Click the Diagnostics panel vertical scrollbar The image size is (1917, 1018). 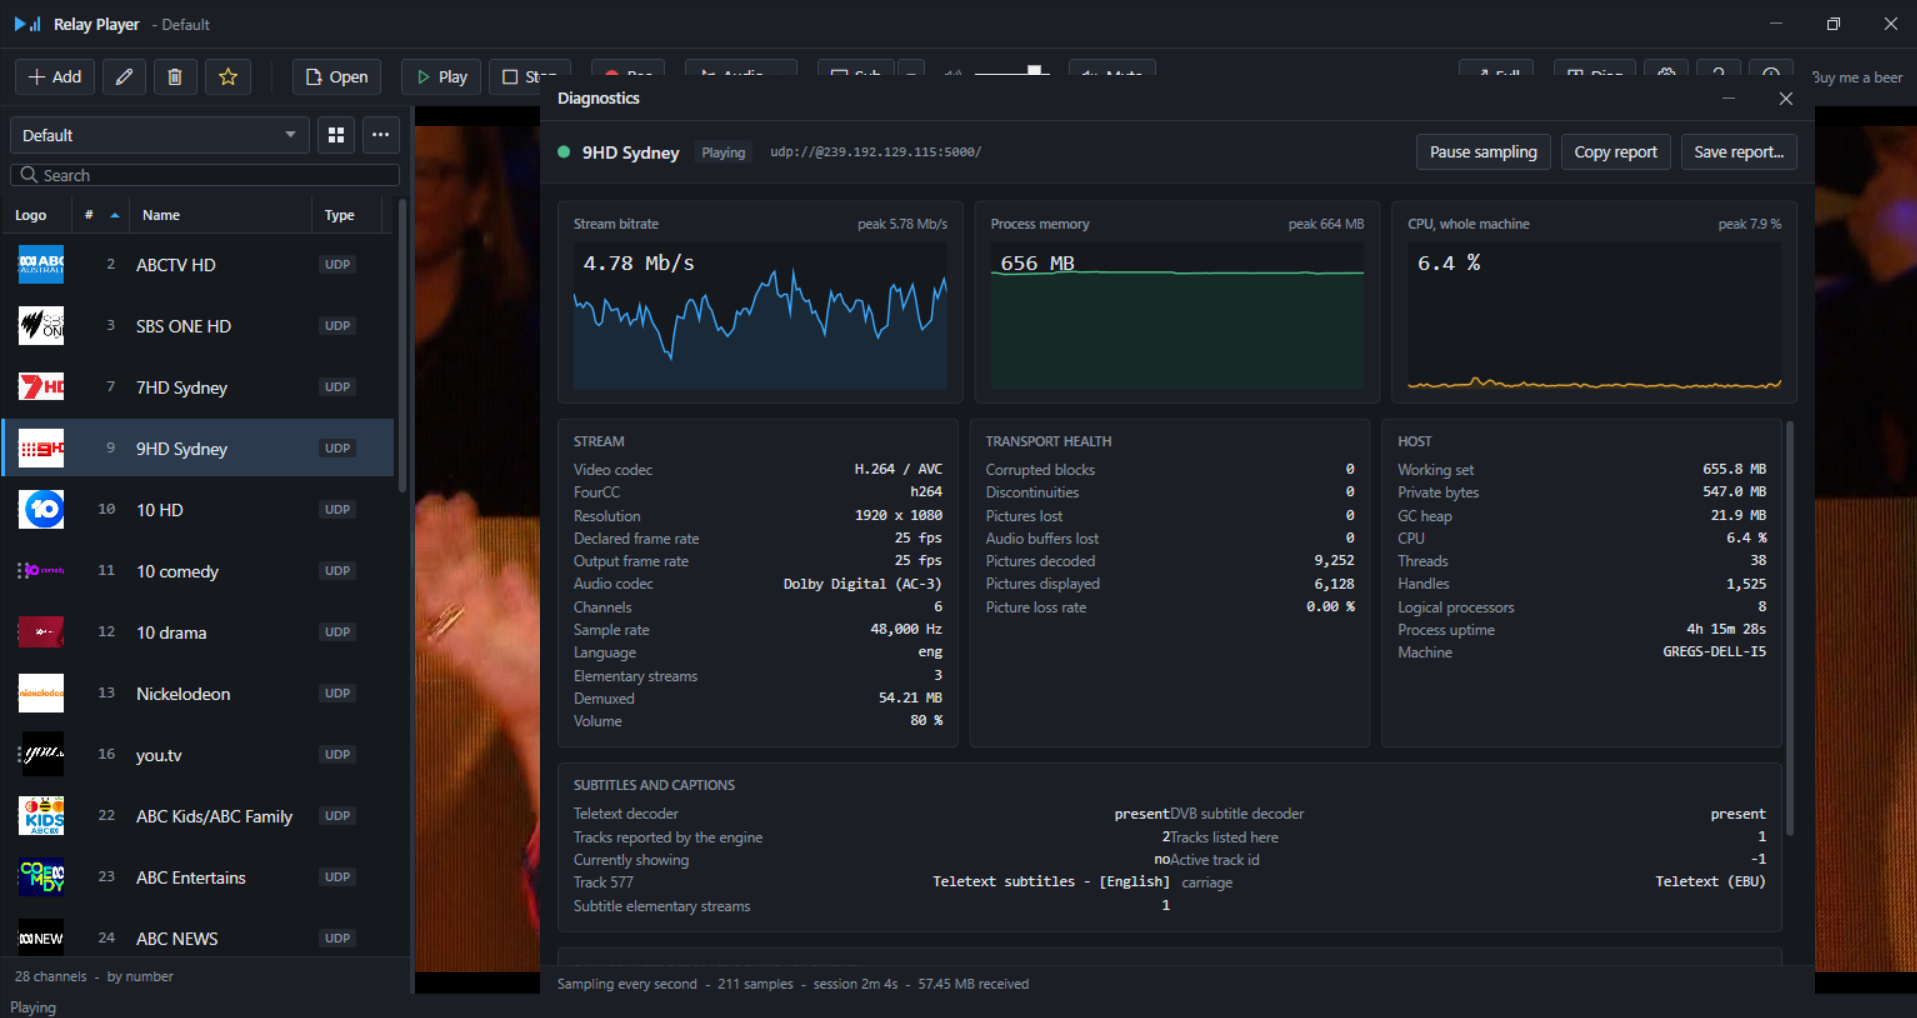[x=1789, y=628]
